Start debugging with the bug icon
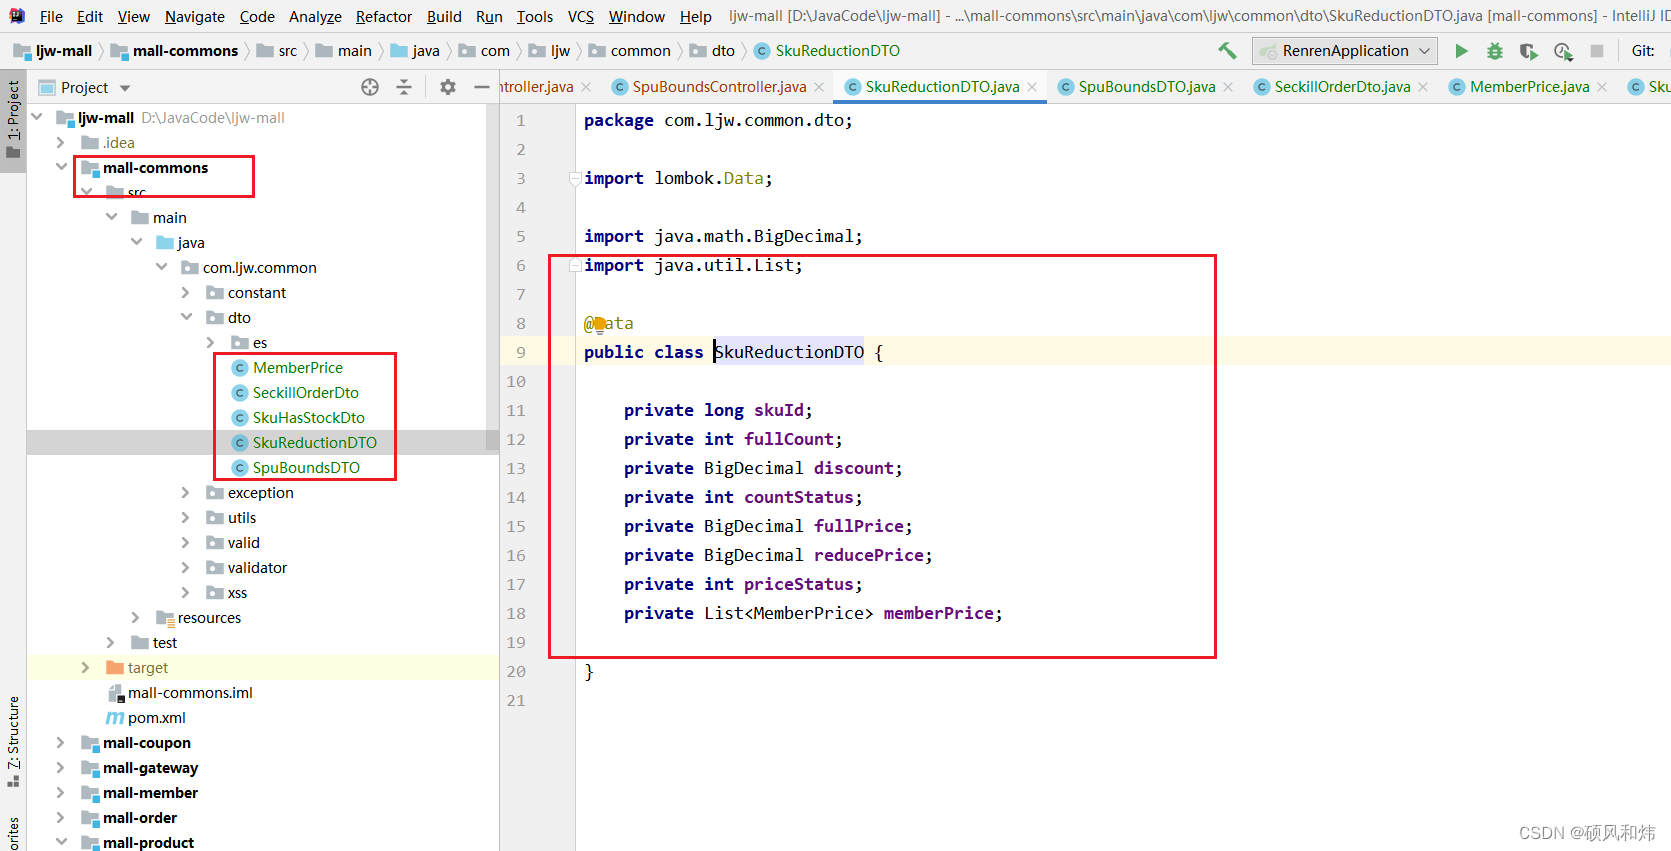1671x851 pixels. pos(1495,51)
